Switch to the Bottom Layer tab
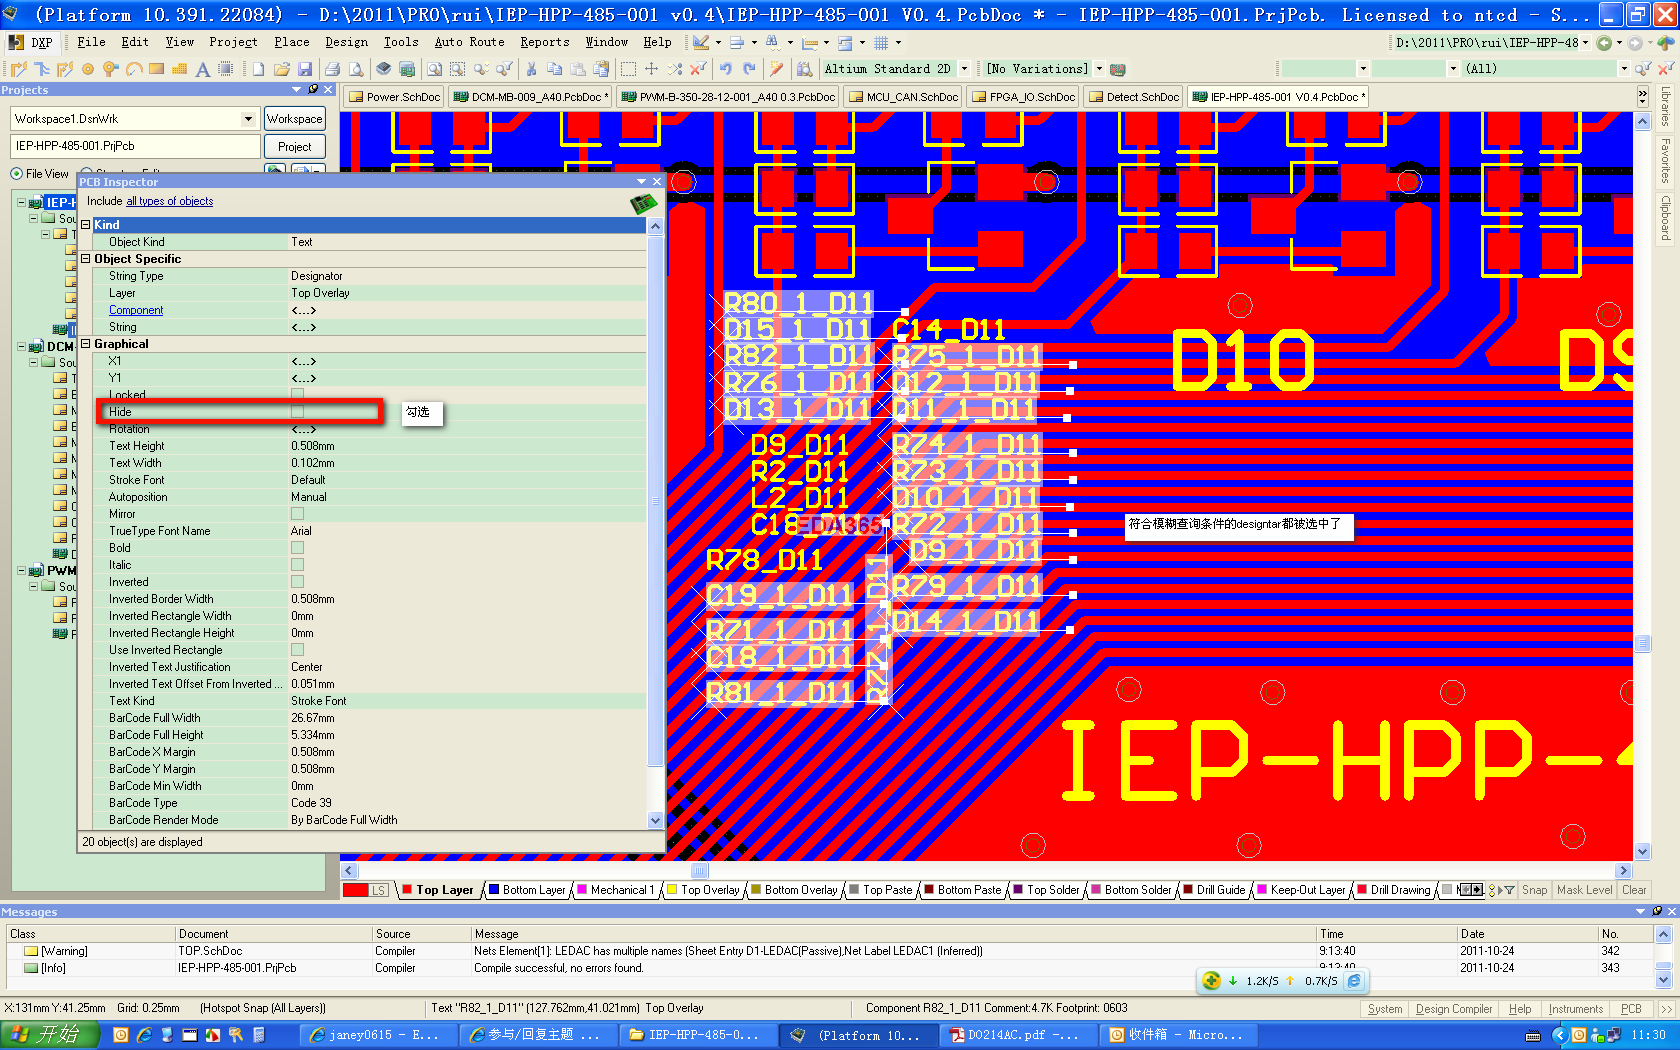The width and height of the screenshot is (1680, 1050). coord(527,890)
